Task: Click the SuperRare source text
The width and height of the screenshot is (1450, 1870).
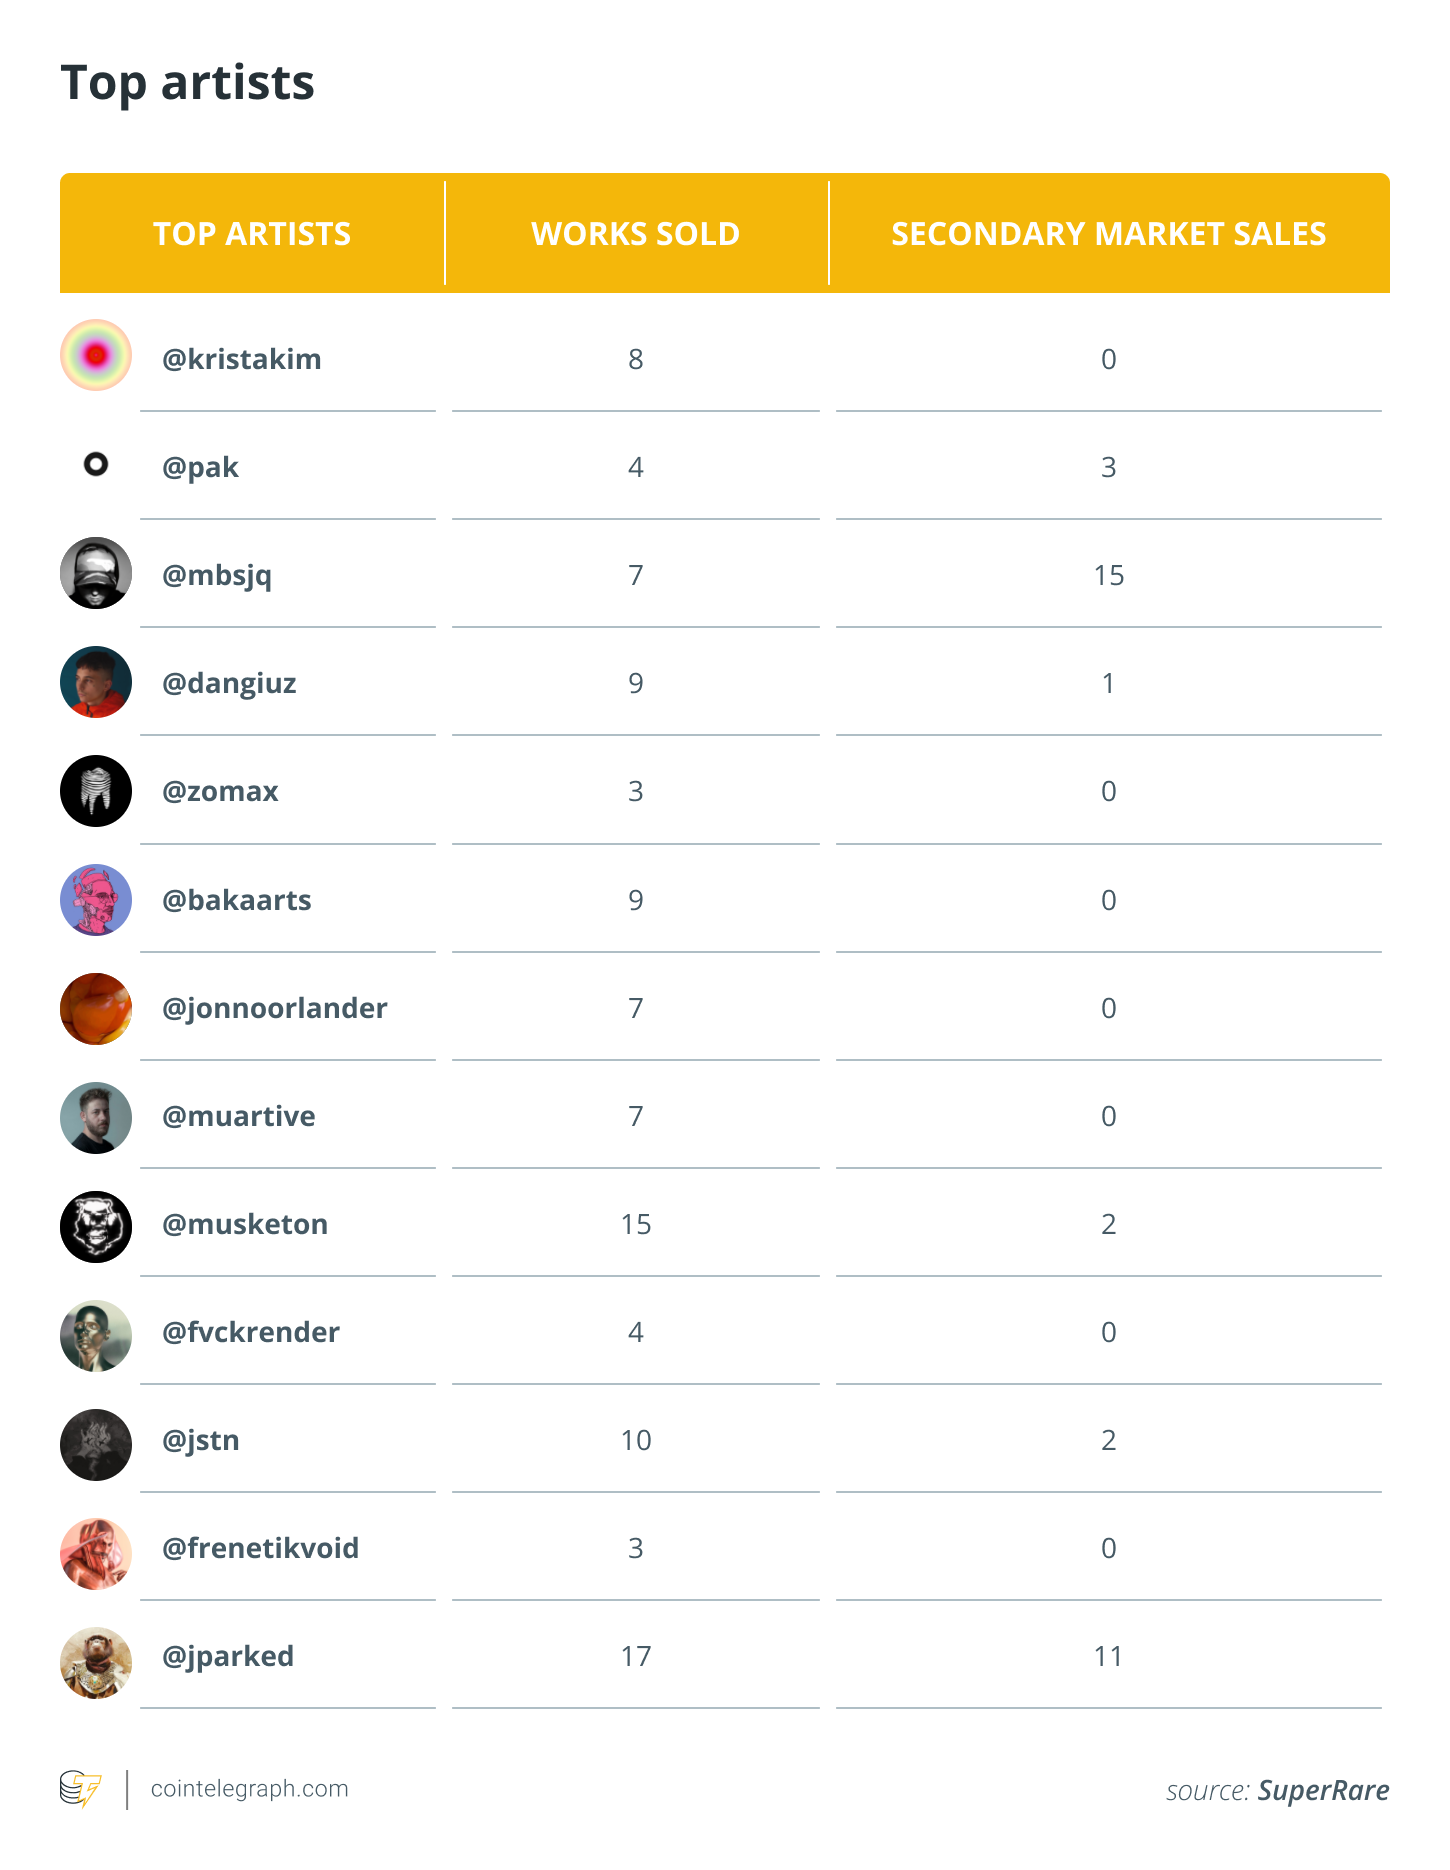Action: pyautogui.click(x=1323, y=1790)
